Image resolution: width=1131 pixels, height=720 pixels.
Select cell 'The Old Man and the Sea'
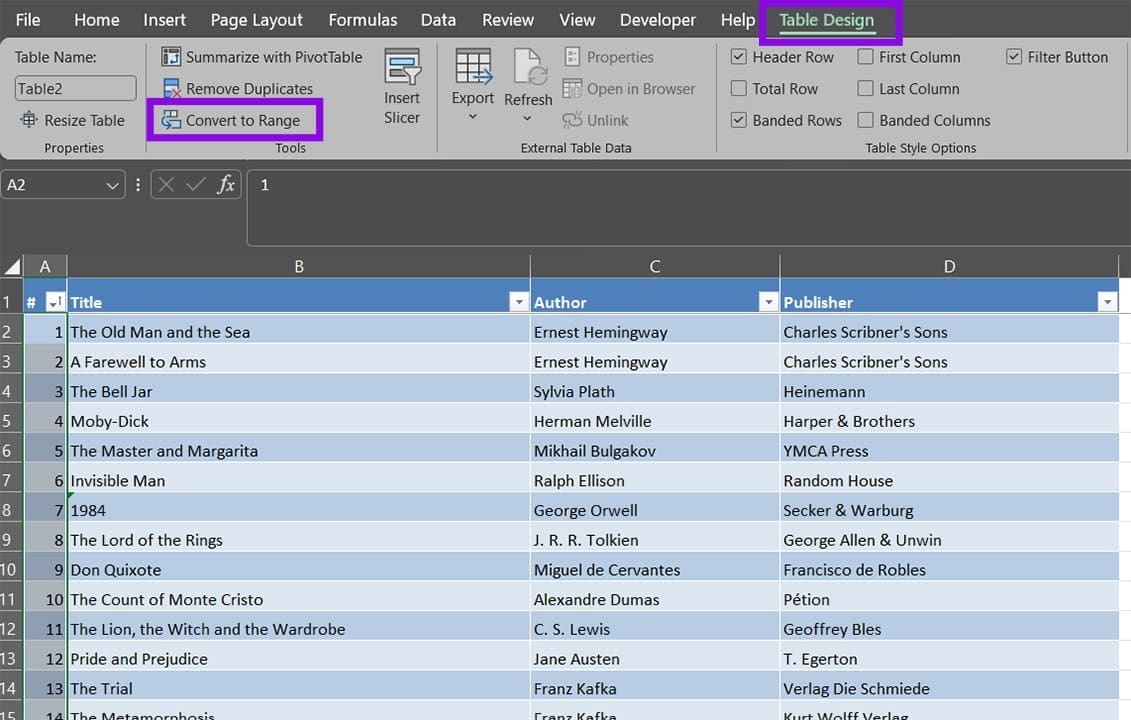click(299, 332)
